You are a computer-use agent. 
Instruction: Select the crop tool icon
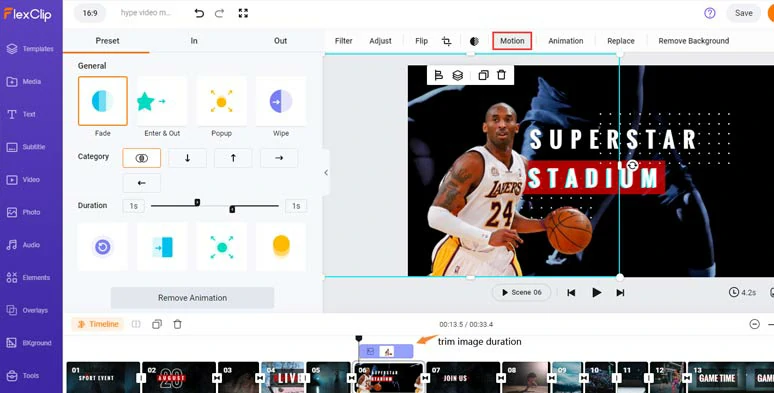coord(447,41)
